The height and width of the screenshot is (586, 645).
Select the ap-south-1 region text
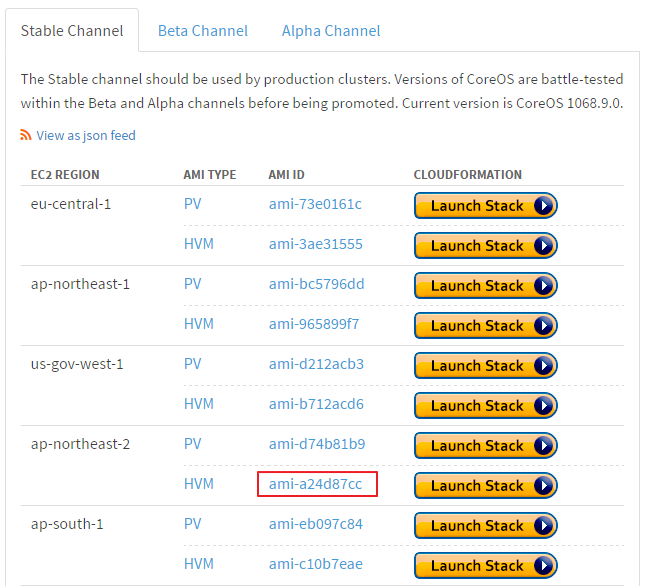coord(67,524)
